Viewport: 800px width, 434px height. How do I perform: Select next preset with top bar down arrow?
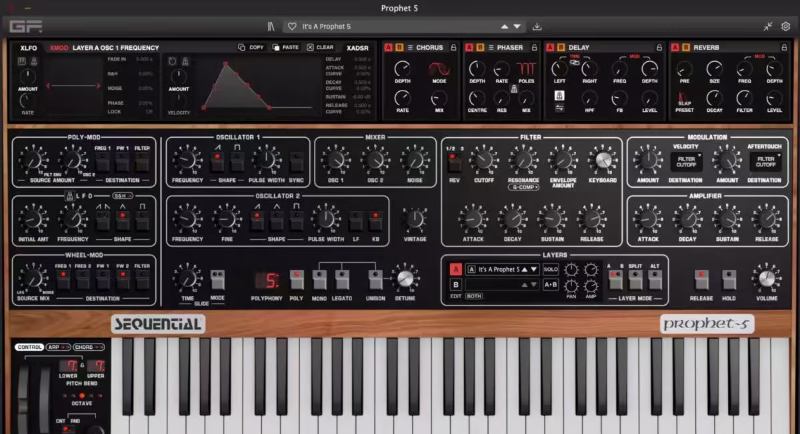pyautogui.click(x=517, y=27)
